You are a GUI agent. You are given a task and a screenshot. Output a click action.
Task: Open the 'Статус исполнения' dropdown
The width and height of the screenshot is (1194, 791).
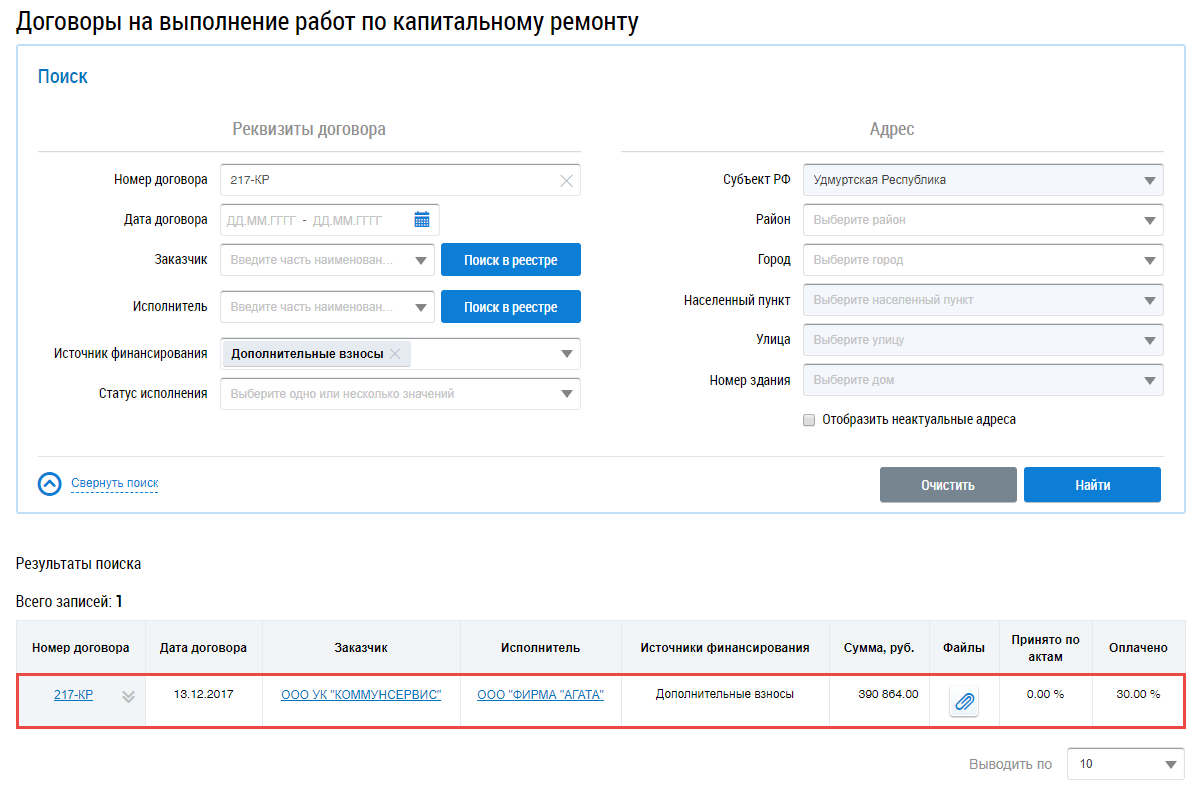[566, 394]
